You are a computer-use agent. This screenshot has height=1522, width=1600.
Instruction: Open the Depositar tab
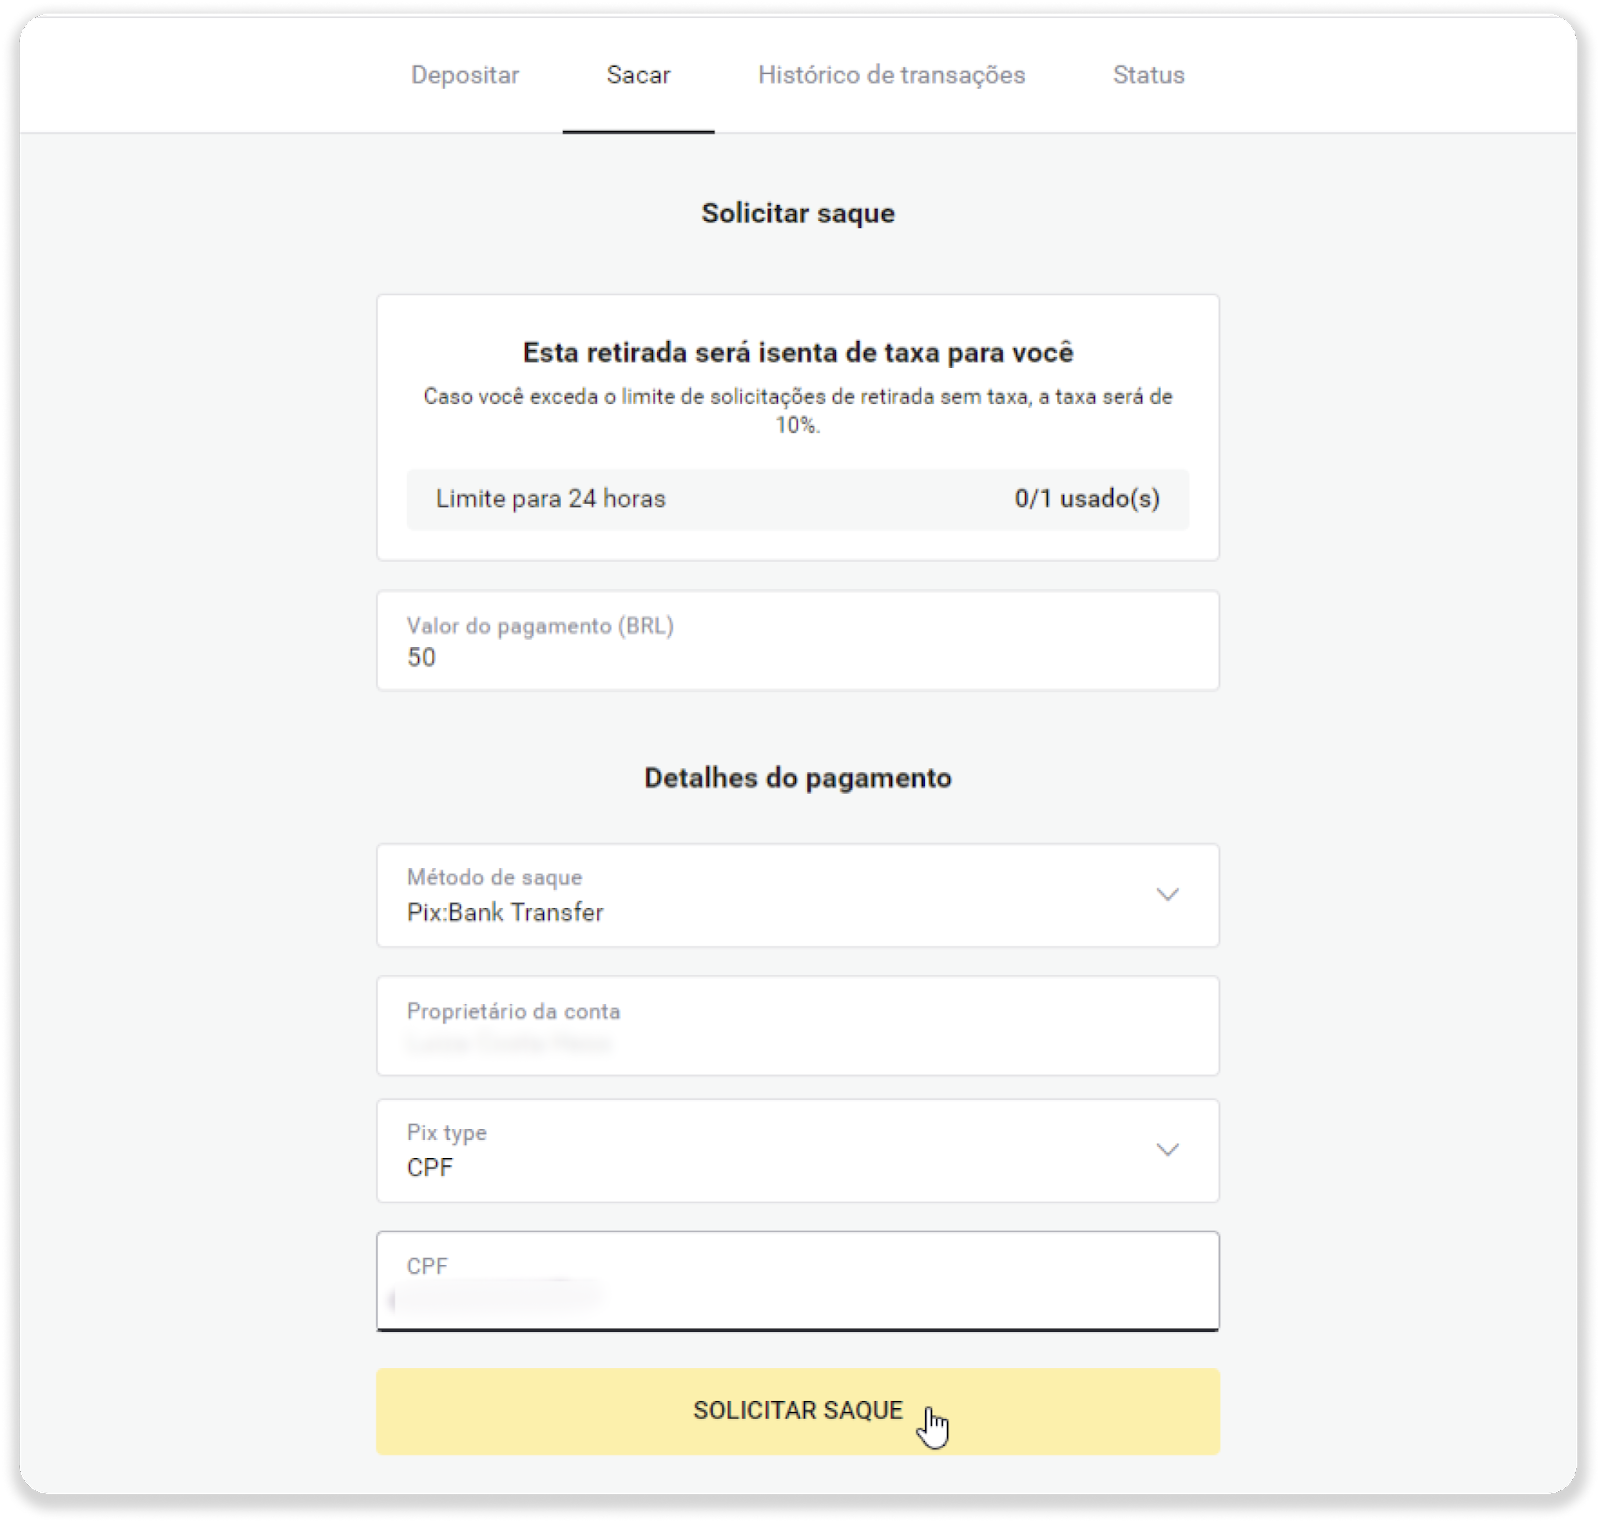click(x=464, y=75)
